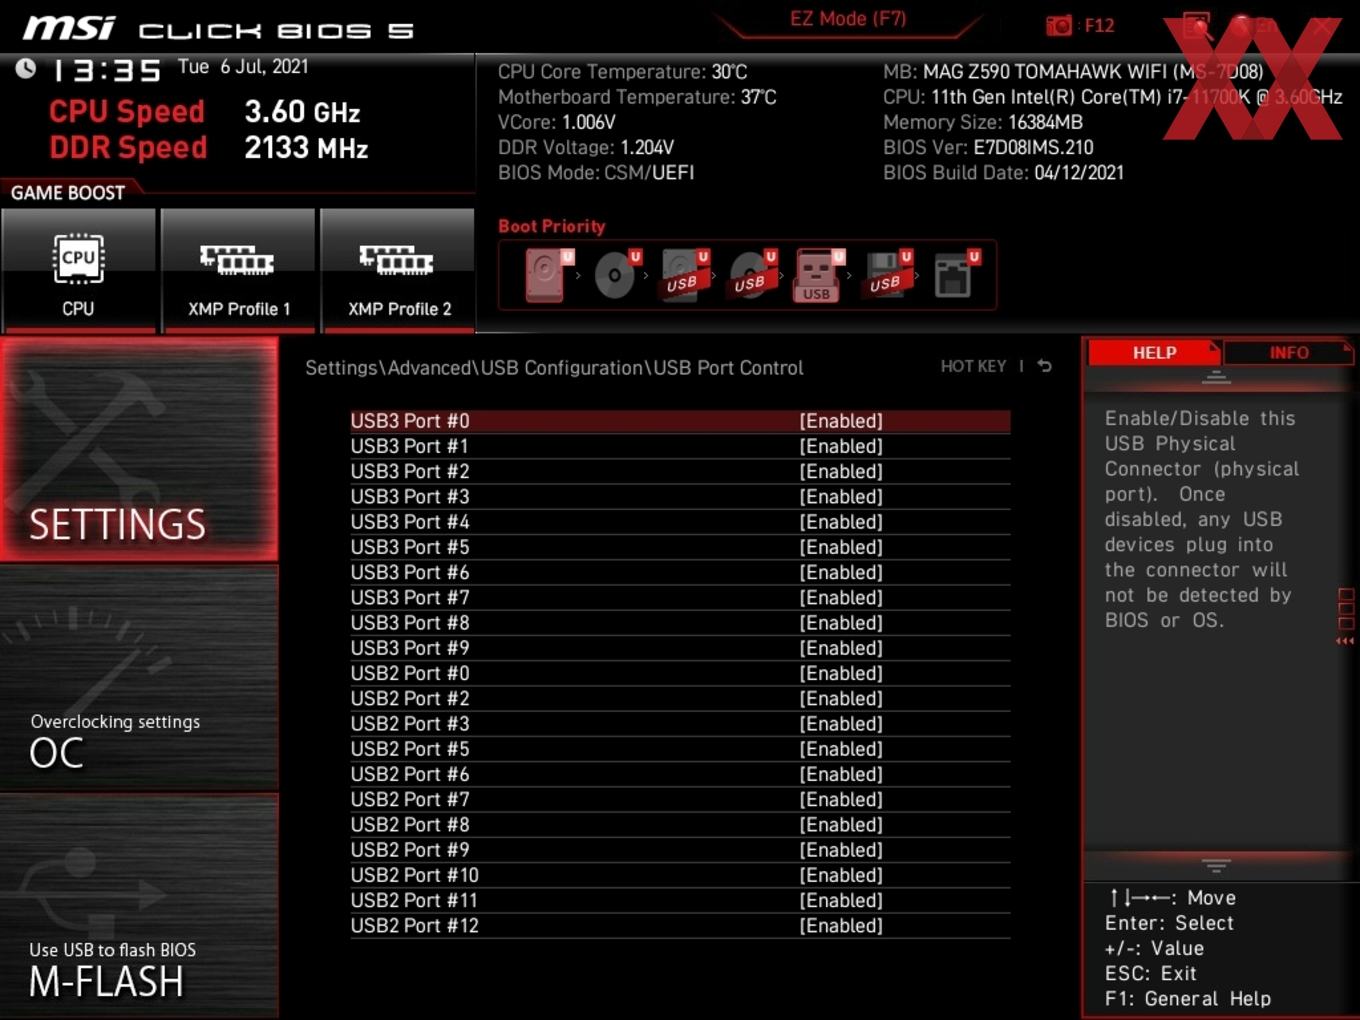Change the USB3 Port #2 setting value
Image resolution: width=1360 pixels, height=1020 pixels.
coord(841,471)
